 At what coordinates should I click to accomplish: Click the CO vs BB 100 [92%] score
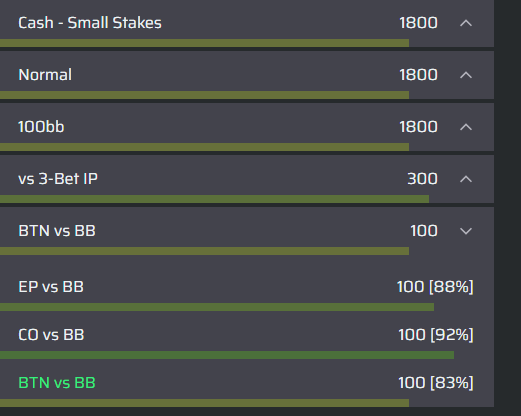coord(436,335)
